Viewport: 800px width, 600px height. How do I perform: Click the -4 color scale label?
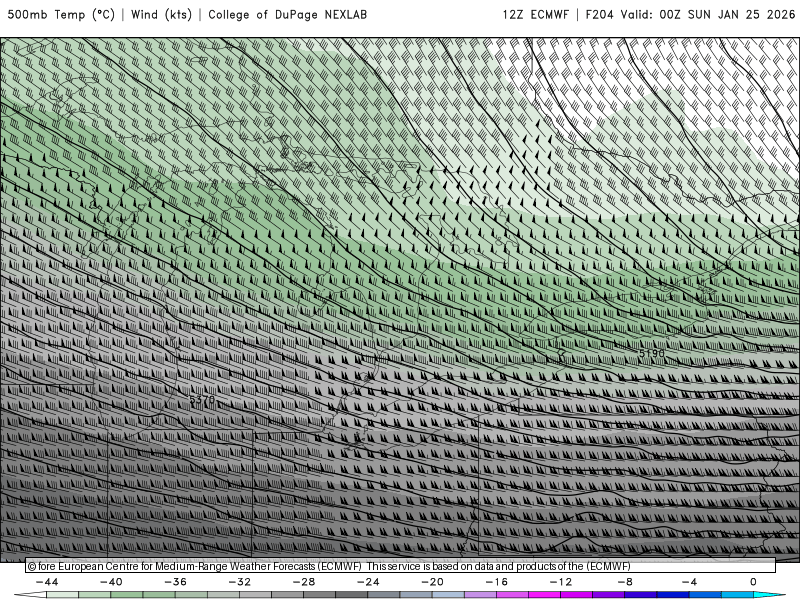click(x=689, y=582)
